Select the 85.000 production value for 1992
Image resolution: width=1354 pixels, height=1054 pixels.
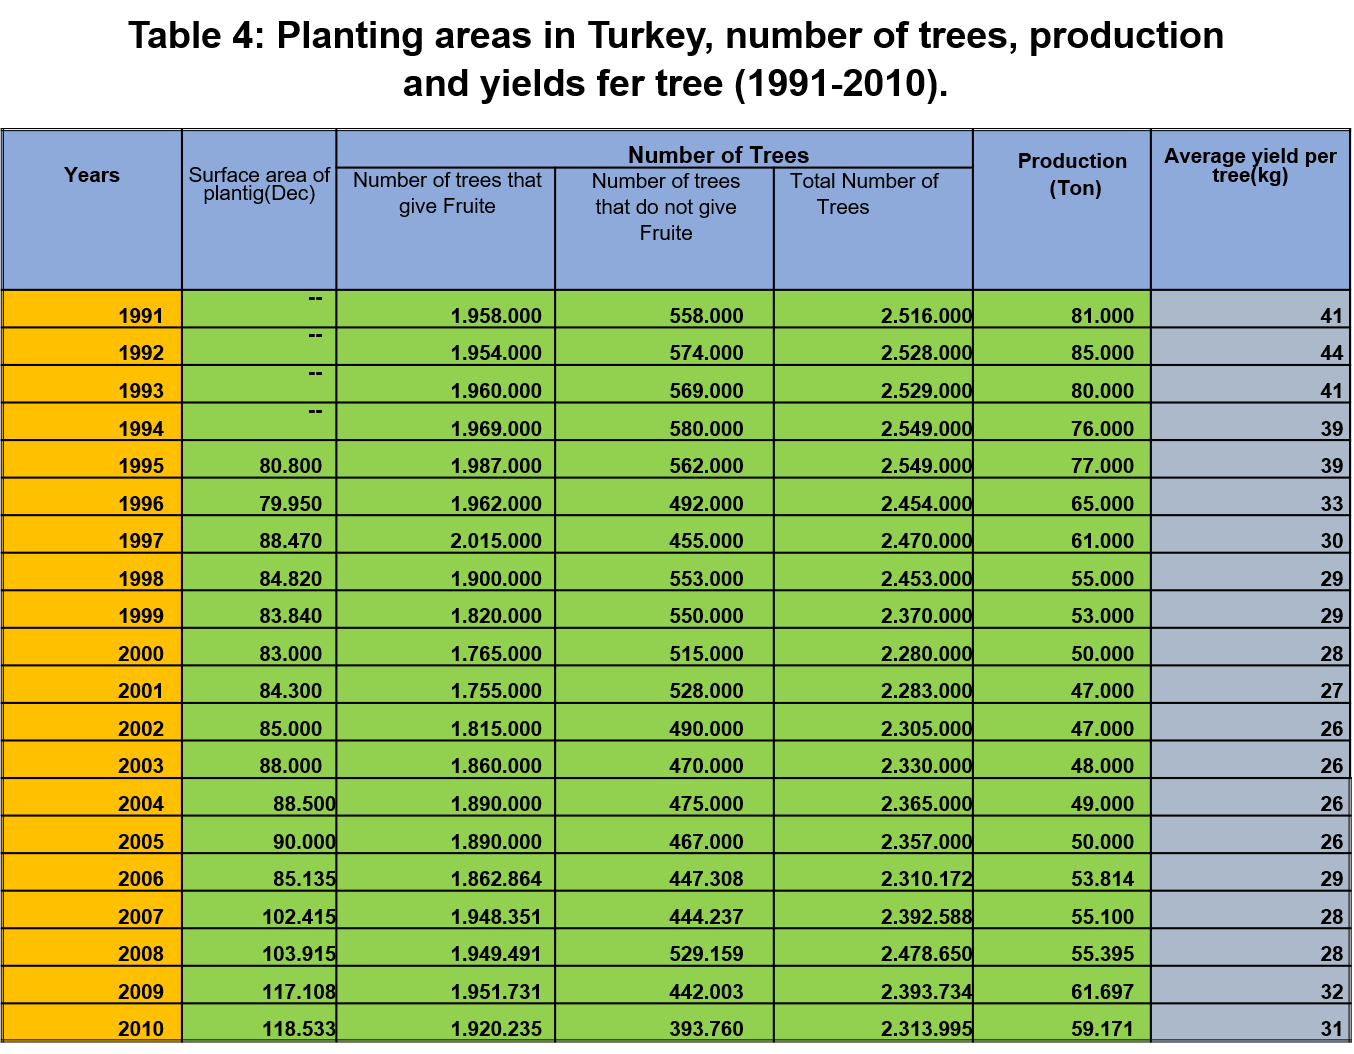click(x=1102, y=353)
